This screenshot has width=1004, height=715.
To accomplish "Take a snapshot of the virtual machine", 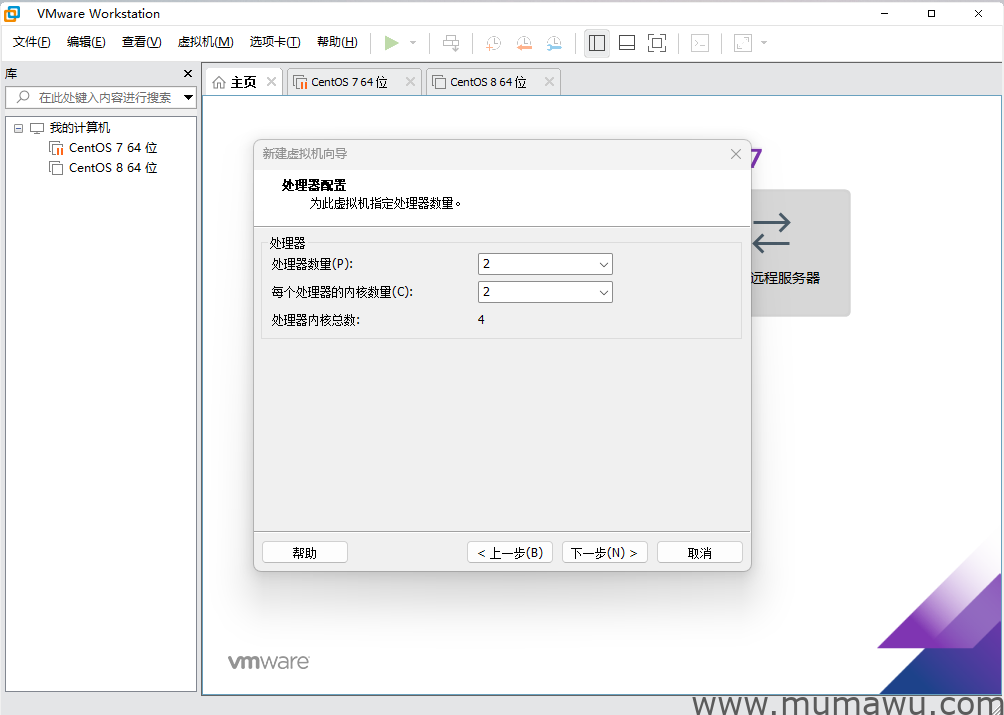I will [x=493, y=42].
